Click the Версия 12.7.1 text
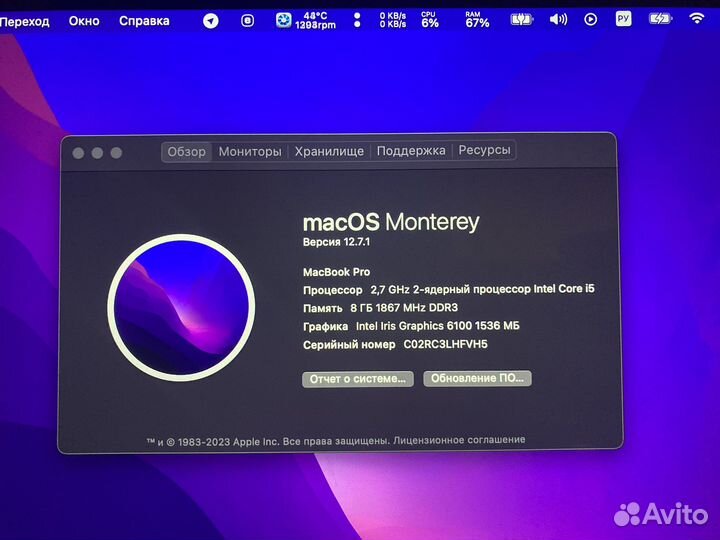Image resolution: width=720 pixels, height=540 pixels. [x=336, y=242]
